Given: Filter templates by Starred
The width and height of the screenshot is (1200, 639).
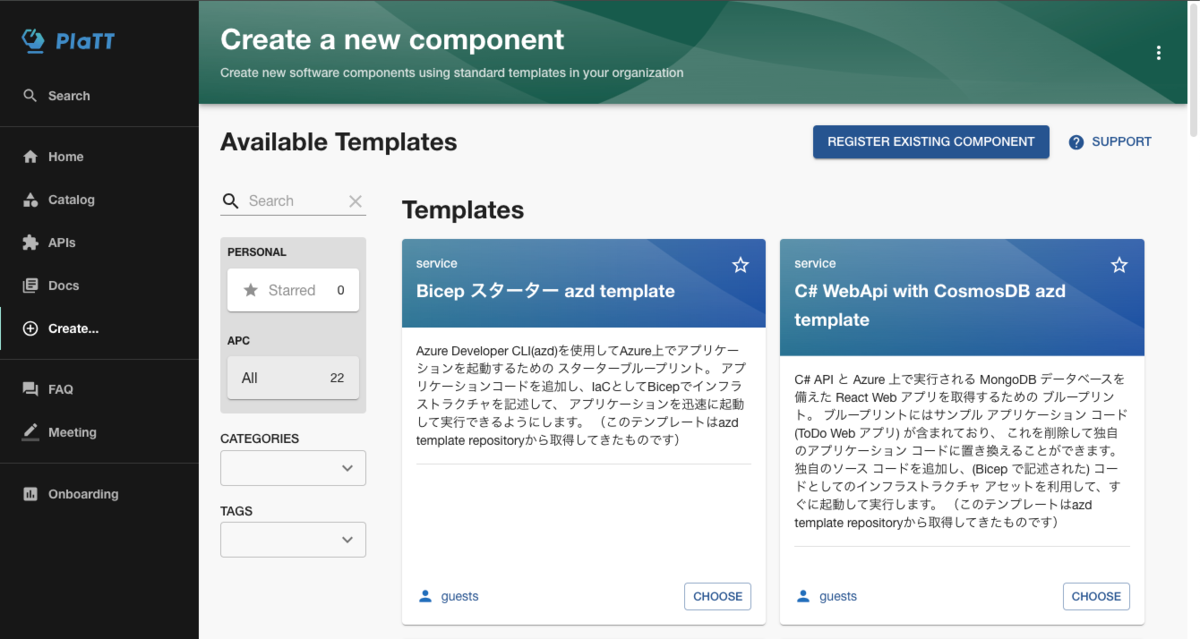Looking at the screenshot, I should coord(293,290).
